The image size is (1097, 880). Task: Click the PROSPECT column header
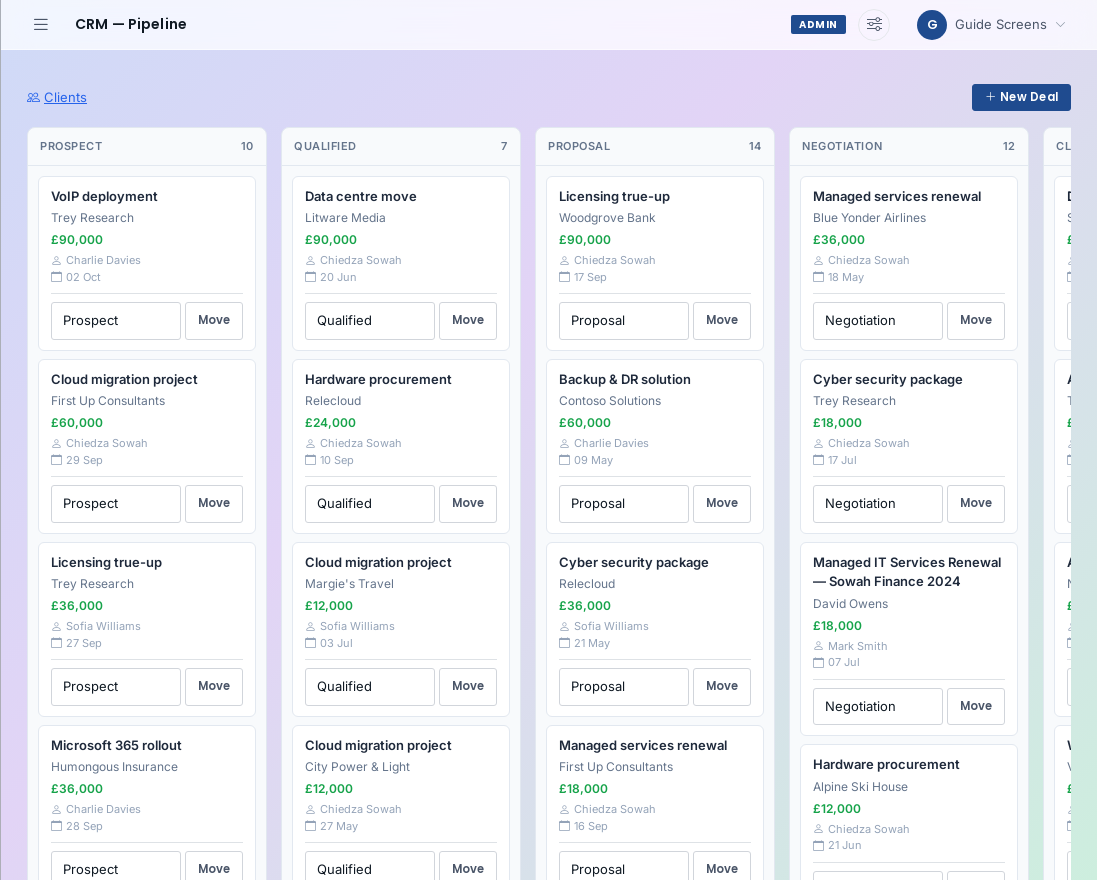point(71,146)
